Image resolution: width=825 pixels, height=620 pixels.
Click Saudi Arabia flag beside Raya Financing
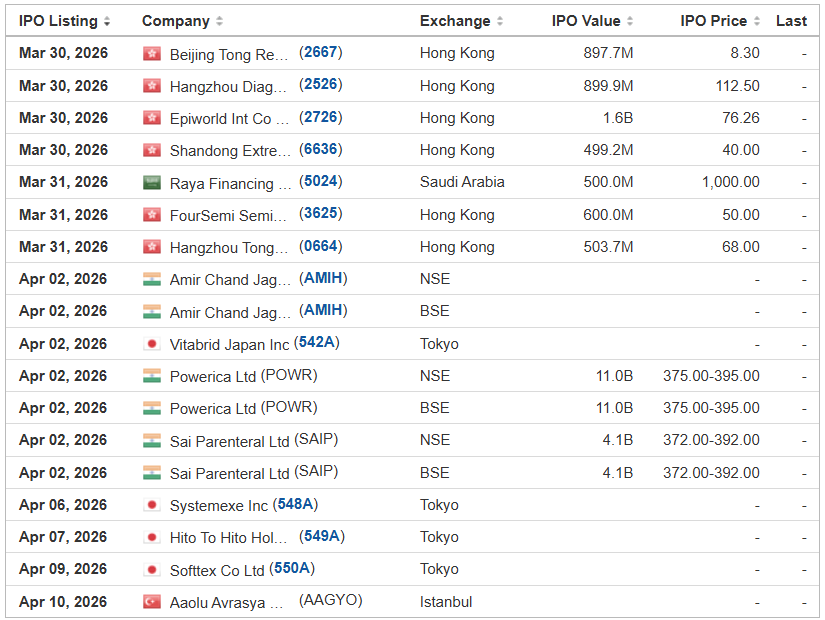click(x=152, y=183)
